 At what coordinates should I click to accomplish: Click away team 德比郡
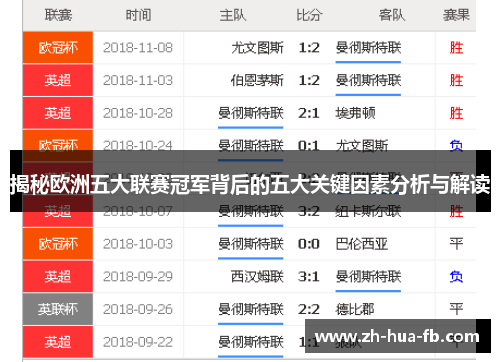point(355,310)
